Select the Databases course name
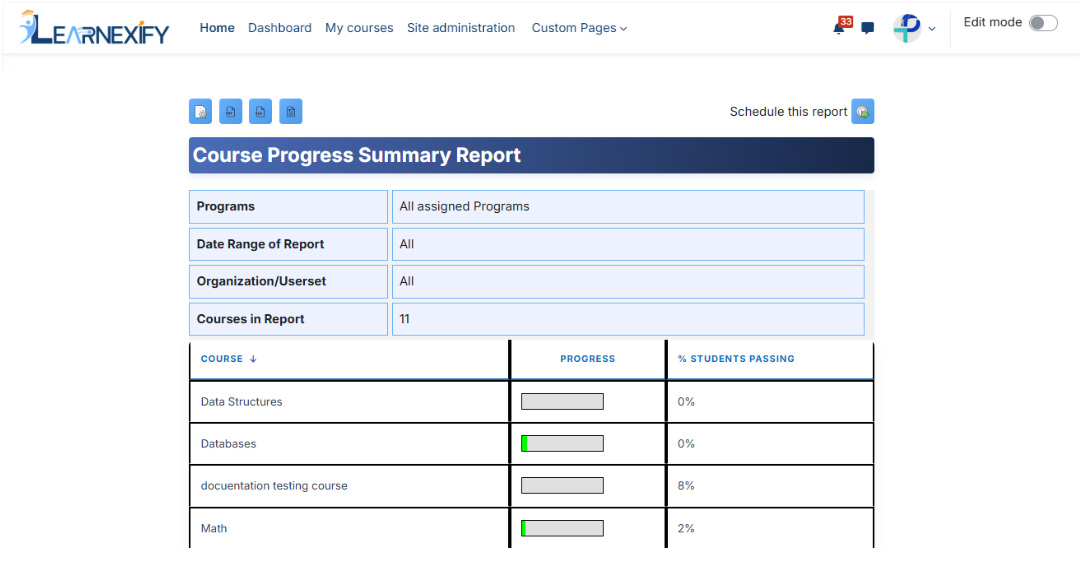 [x=228, y=444]
